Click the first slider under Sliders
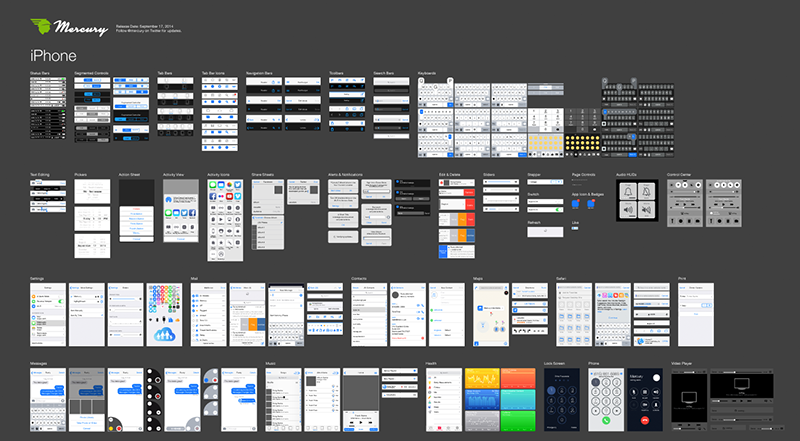Viewport: 800px width, 441px height. pos(501,182)
